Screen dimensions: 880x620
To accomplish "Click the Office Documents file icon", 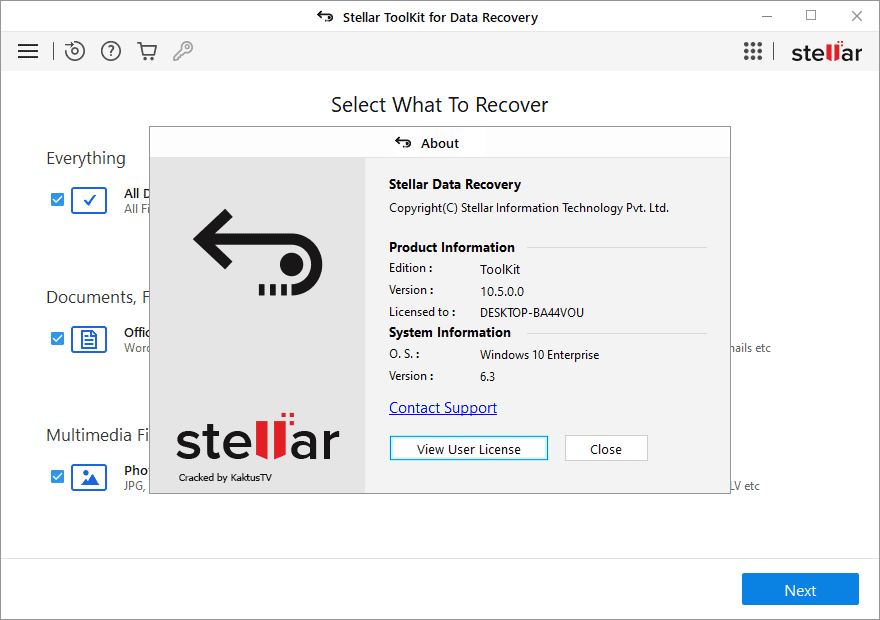I will pyautogui.click(x=89, y=339).
